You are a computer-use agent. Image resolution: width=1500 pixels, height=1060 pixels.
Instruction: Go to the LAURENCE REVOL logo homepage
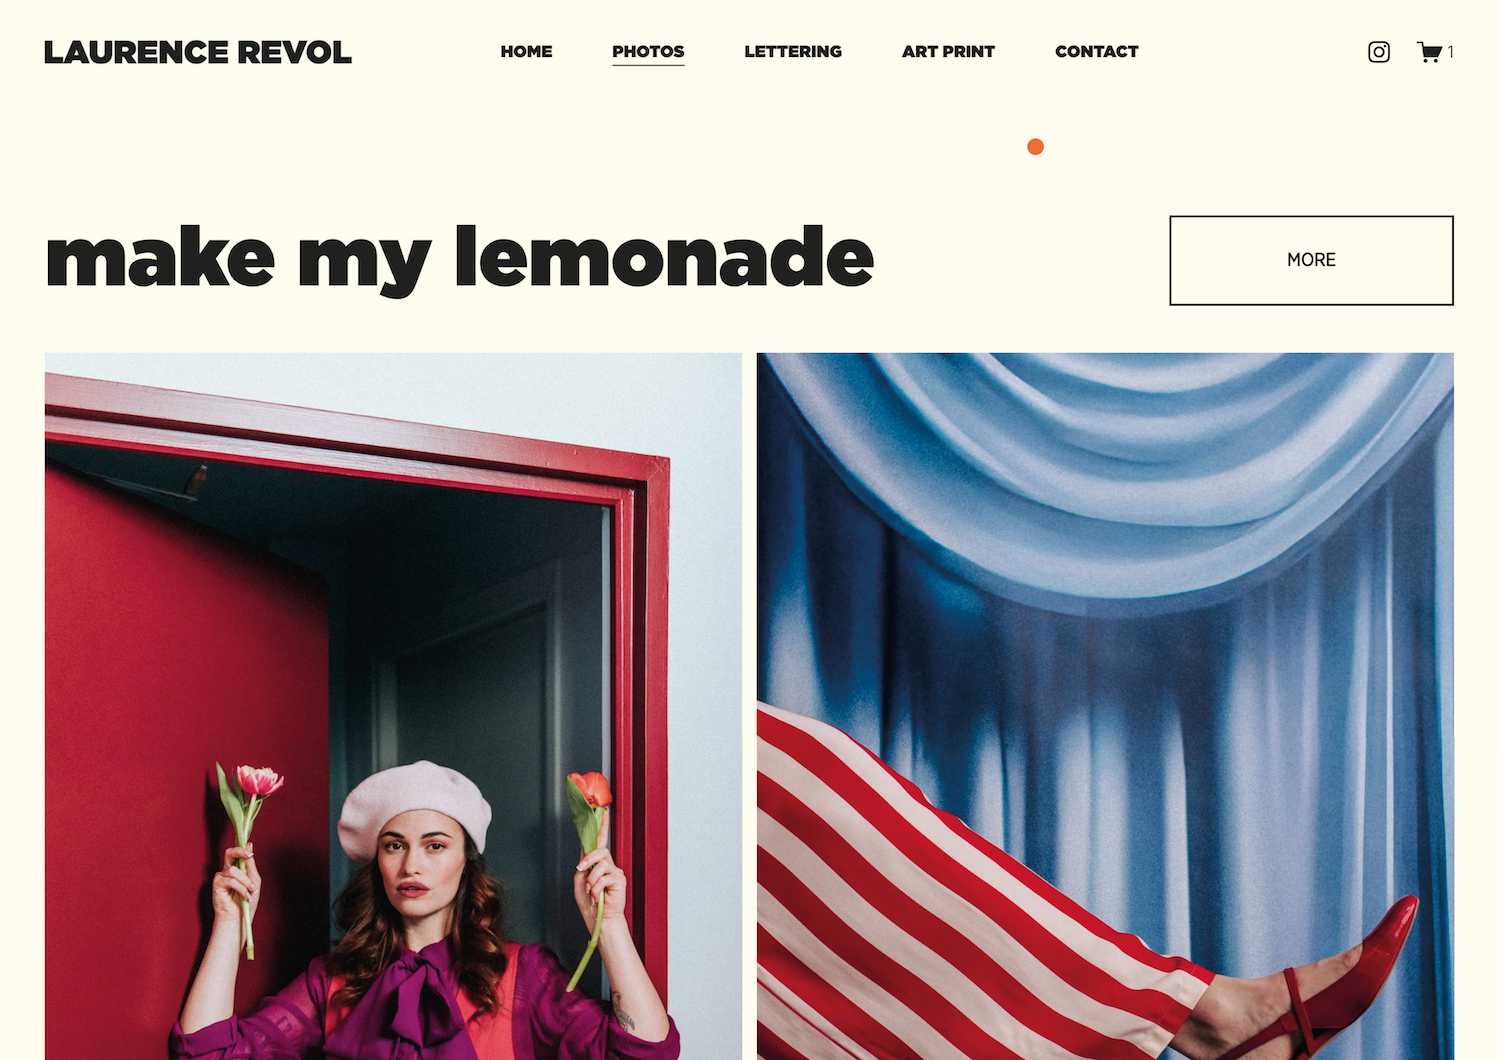tap(198, 52)
